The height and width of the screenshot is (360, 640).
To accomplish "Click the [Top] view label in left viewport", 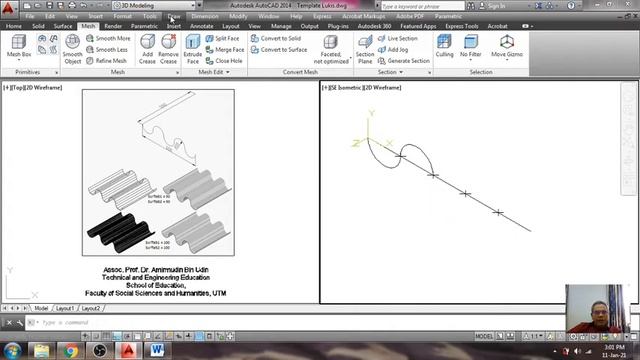I will (17, 88).
